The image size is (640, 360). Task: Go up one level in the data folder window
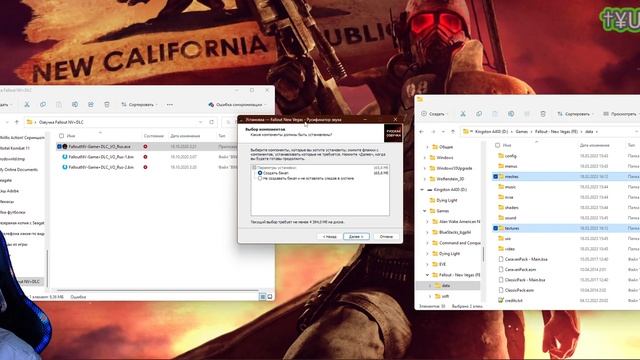point(453,131)
